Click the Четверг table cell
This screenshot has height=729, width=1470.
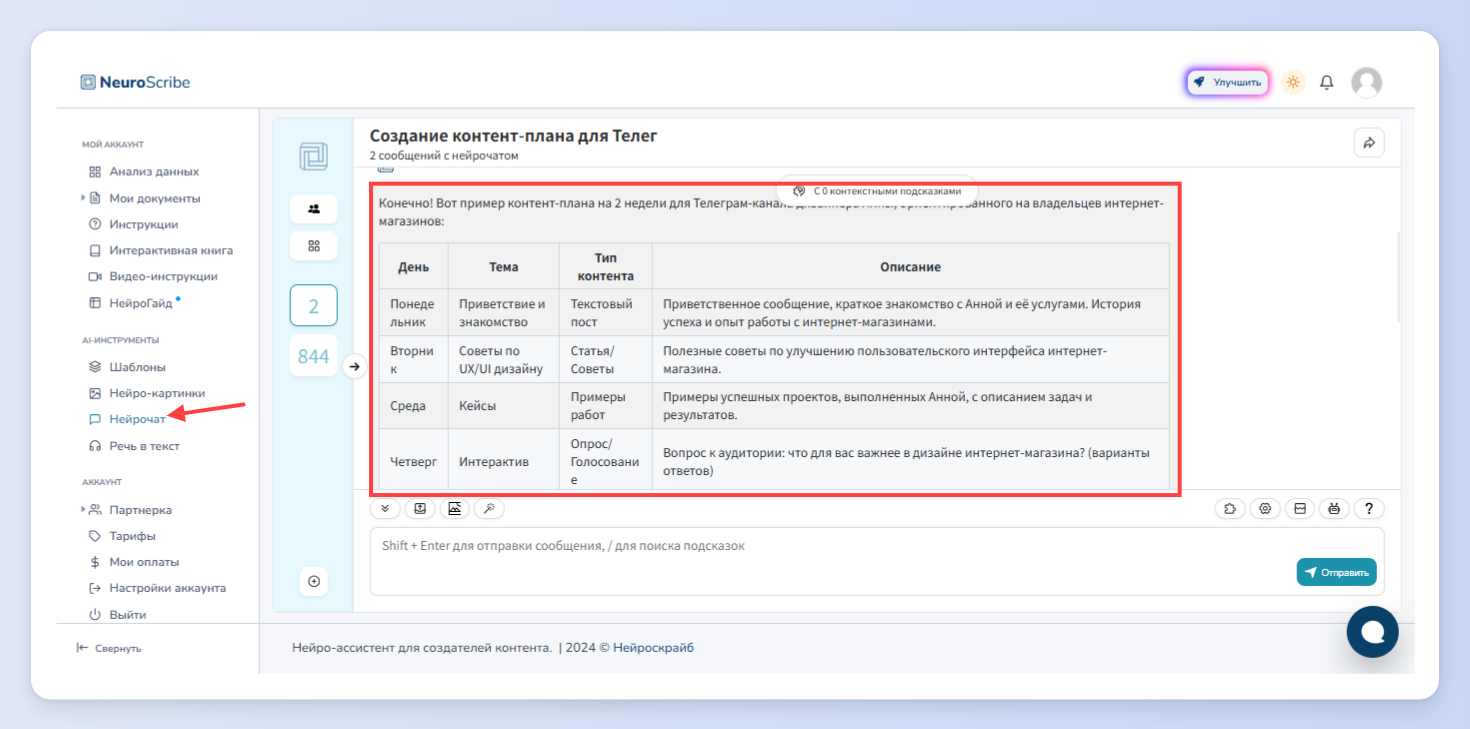coord(413,462)
